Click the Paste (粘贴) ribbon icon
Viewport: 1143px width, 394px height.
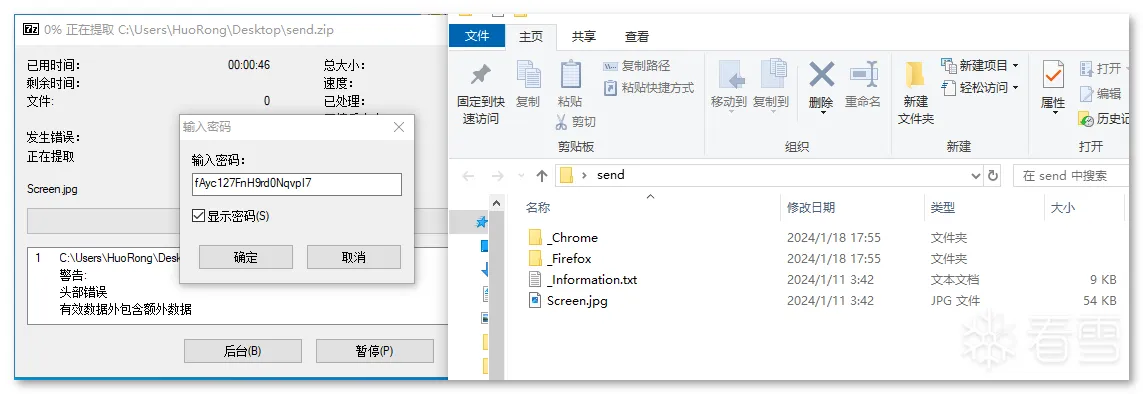(x=570, y=75)
